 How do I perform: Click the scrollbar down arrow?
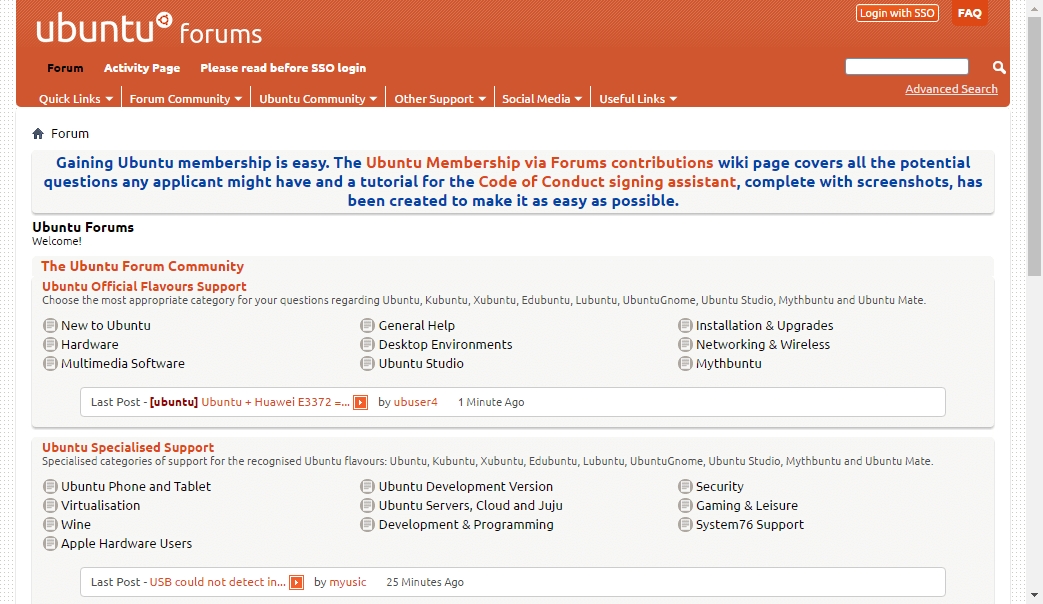[x=1034, y=595]
